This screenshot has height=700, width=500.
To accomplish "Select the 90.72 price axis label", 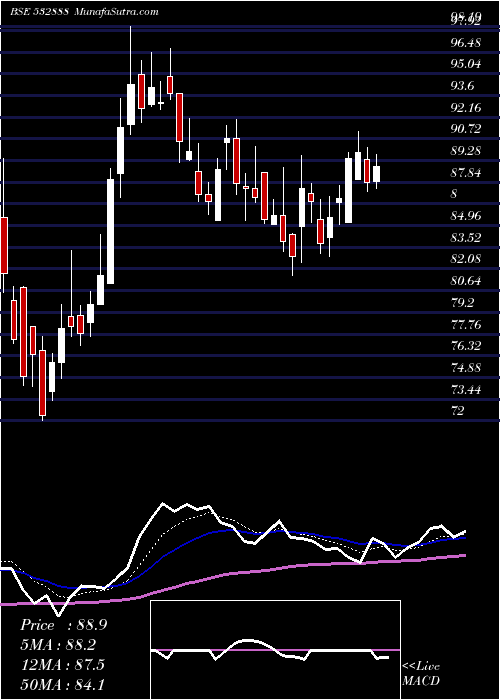I will (x=466, y=129).
